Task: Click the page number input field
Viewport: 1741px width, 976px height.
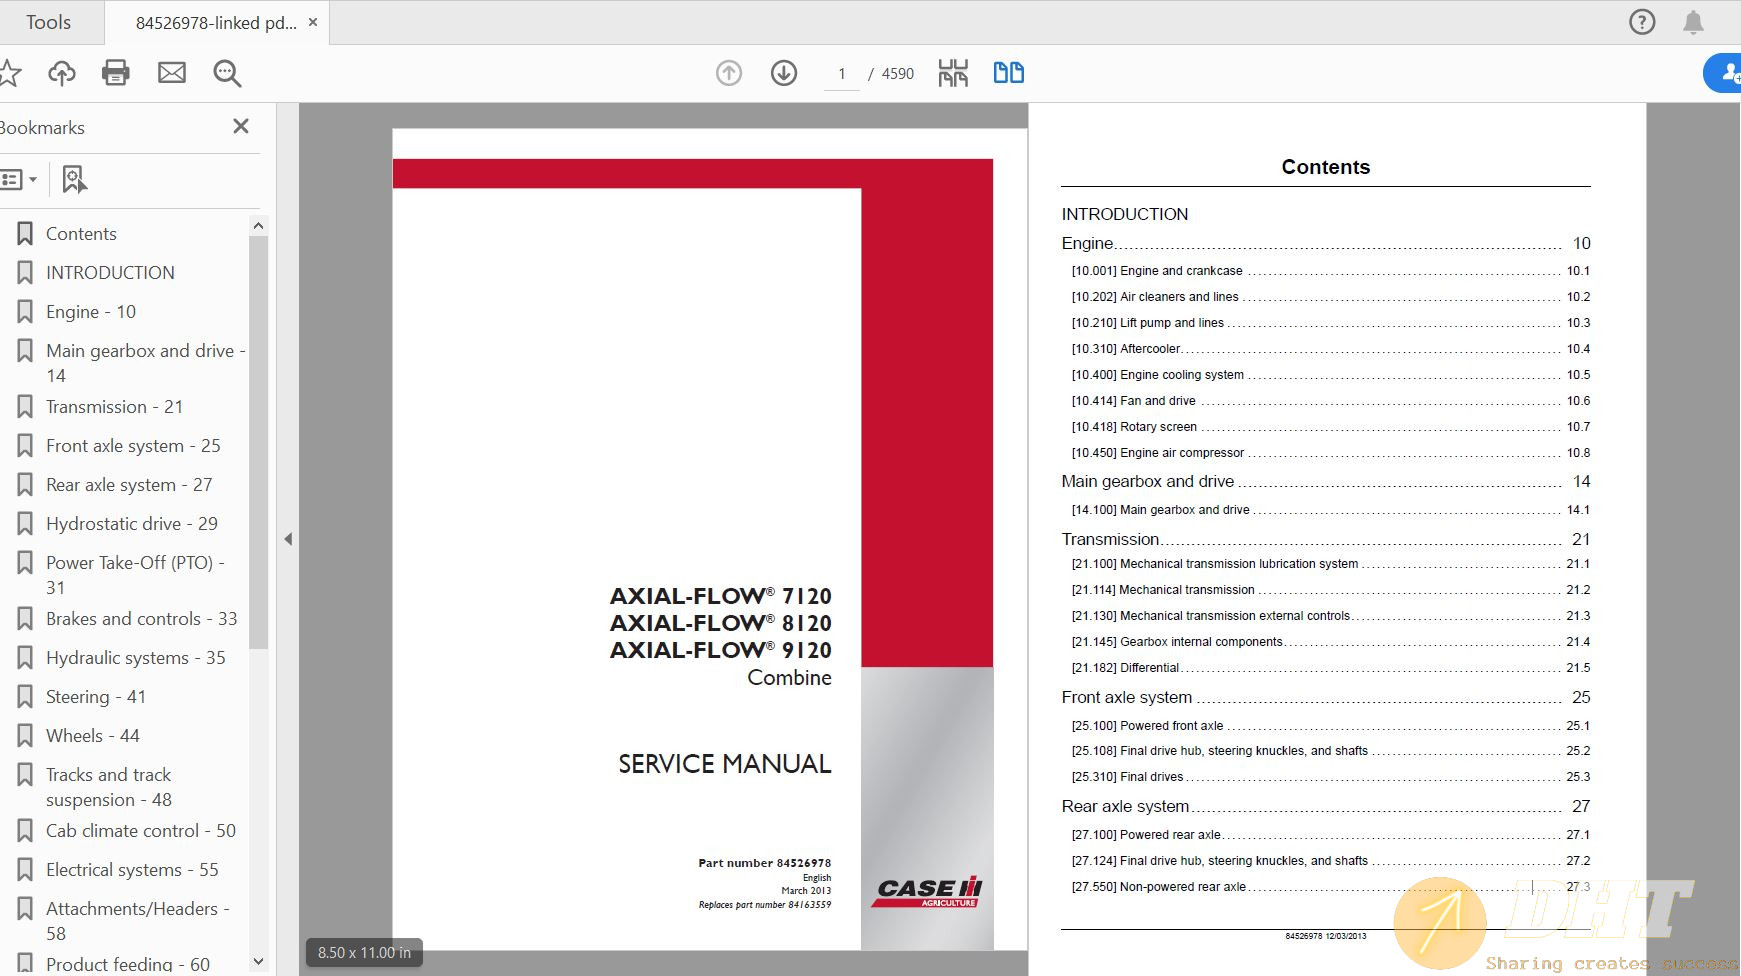Action: pos(842,74)
